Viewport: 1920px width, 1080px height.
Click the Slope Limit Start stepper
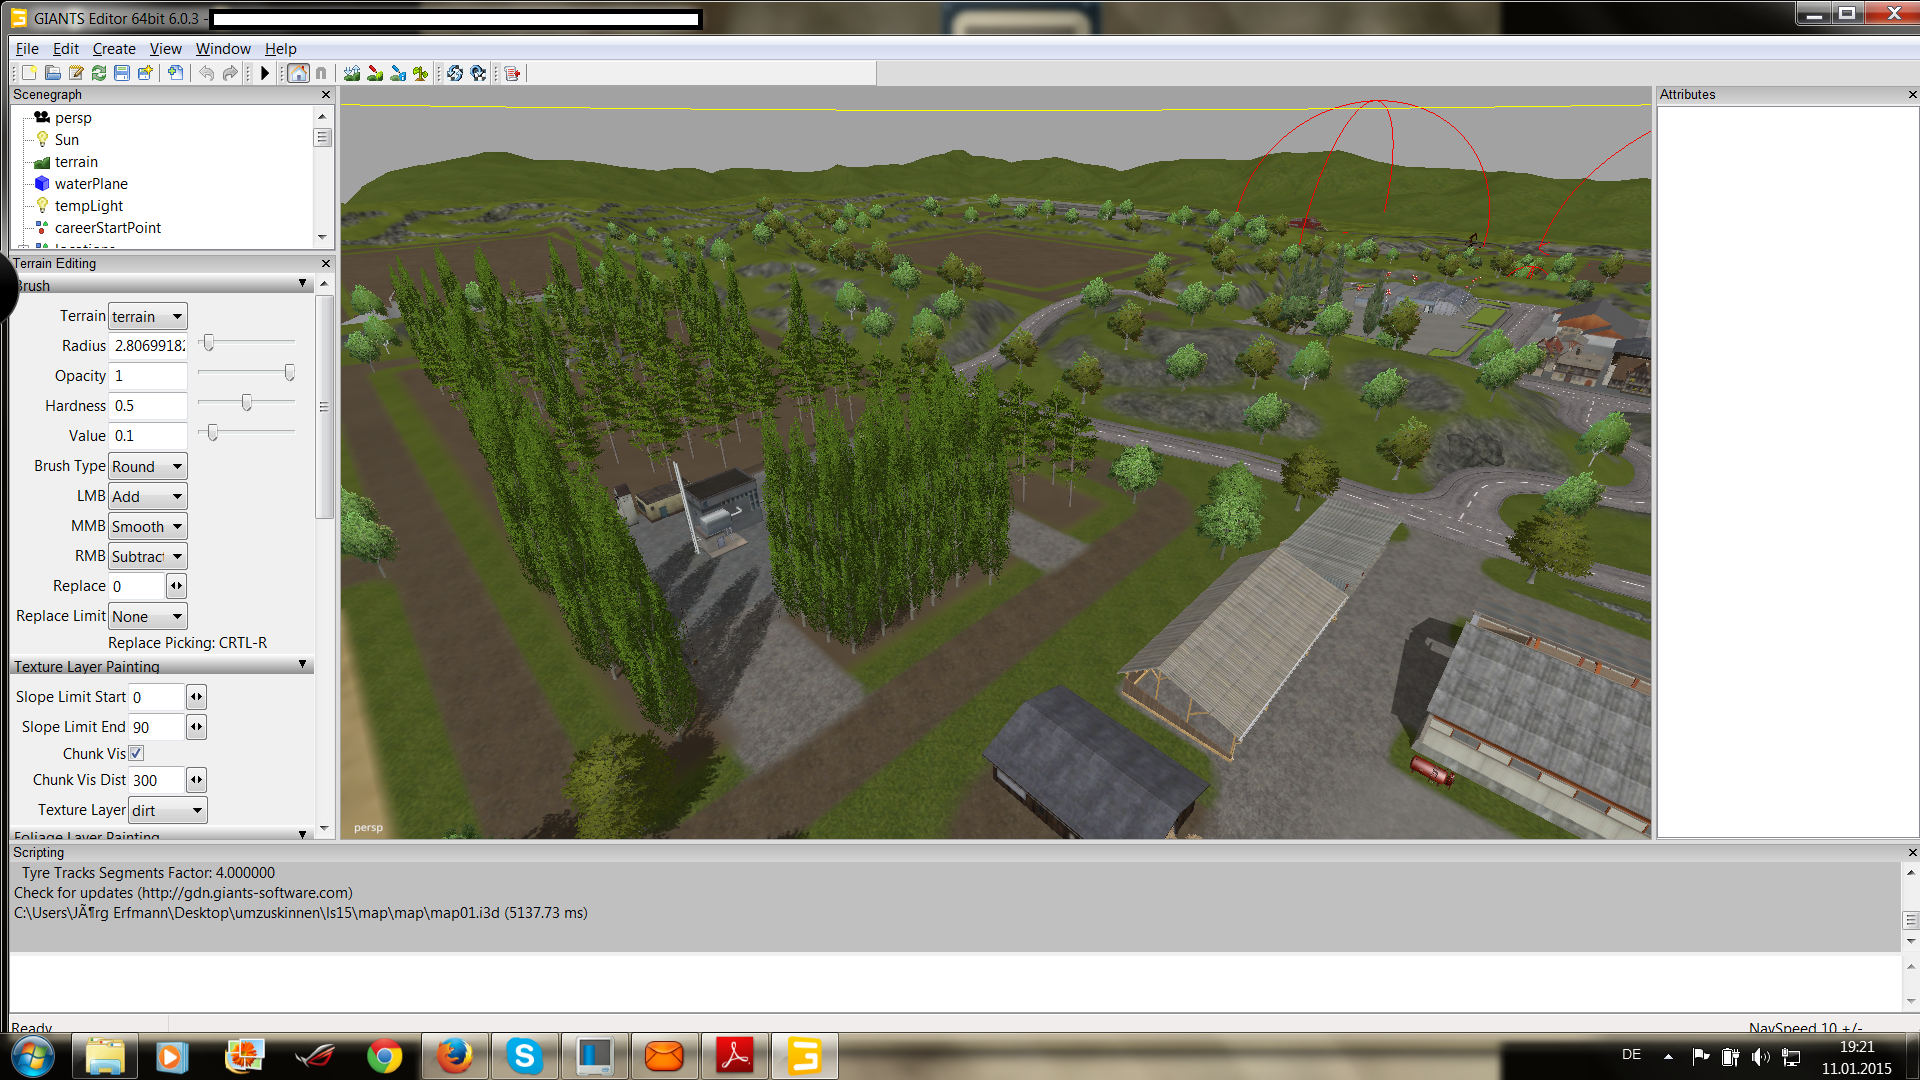(196, 697)
